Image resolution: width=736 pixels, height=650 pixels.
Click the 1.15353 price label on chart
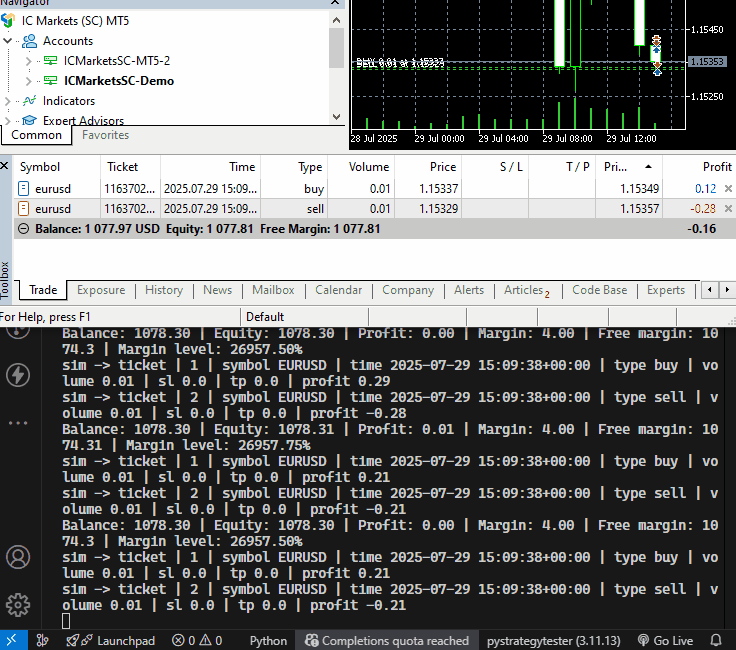click(707, 61)
